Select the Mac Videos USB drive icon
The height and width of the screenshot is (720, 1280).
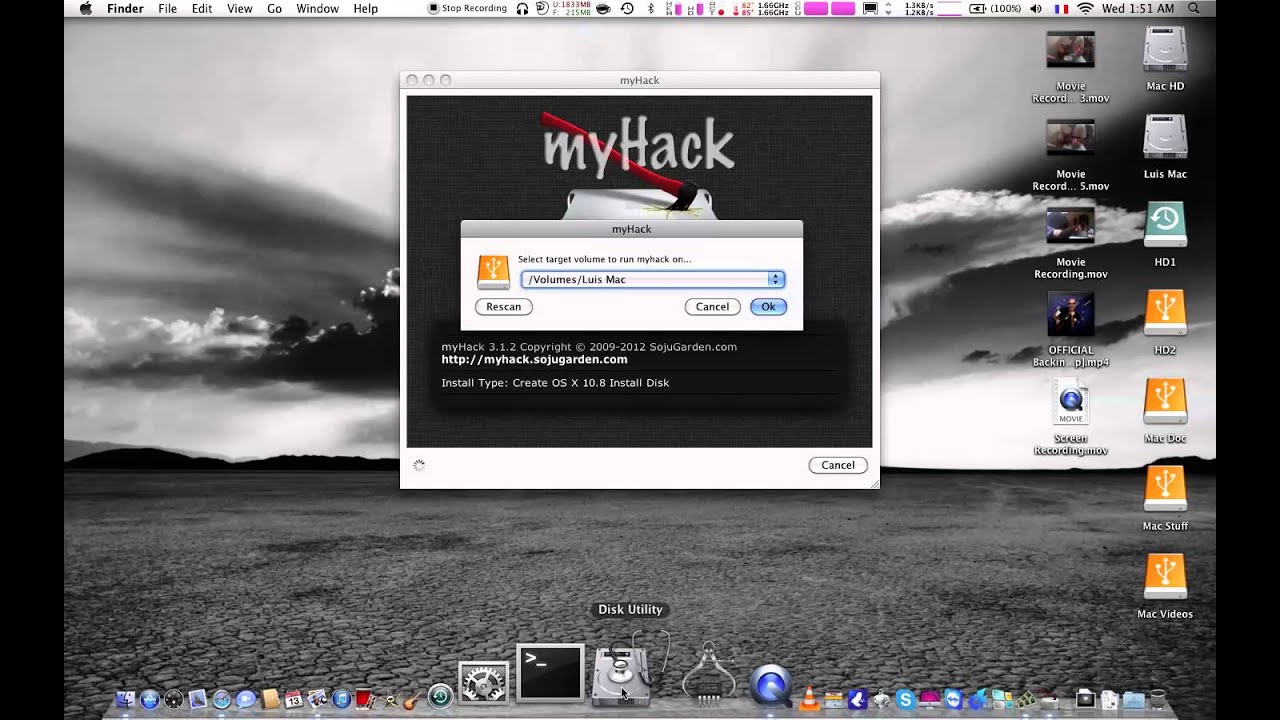point(1165,578)
